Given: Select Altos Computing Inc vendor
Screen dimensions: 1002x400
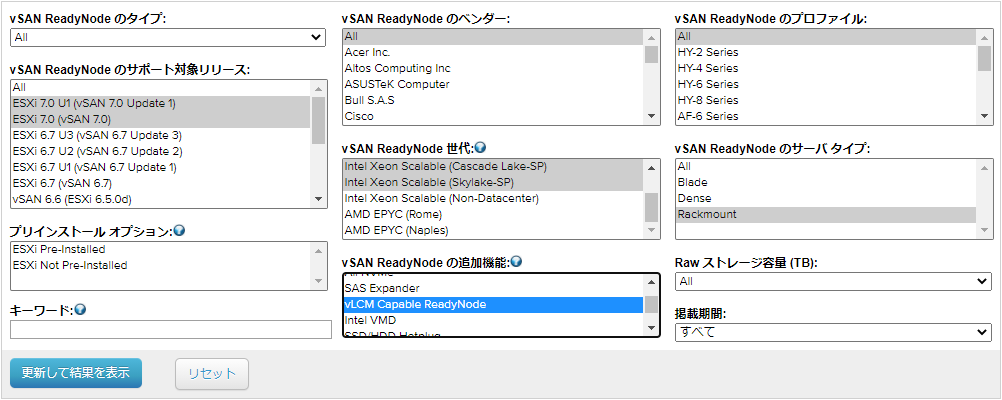Looking at the screenshot, I should (493, 68).
